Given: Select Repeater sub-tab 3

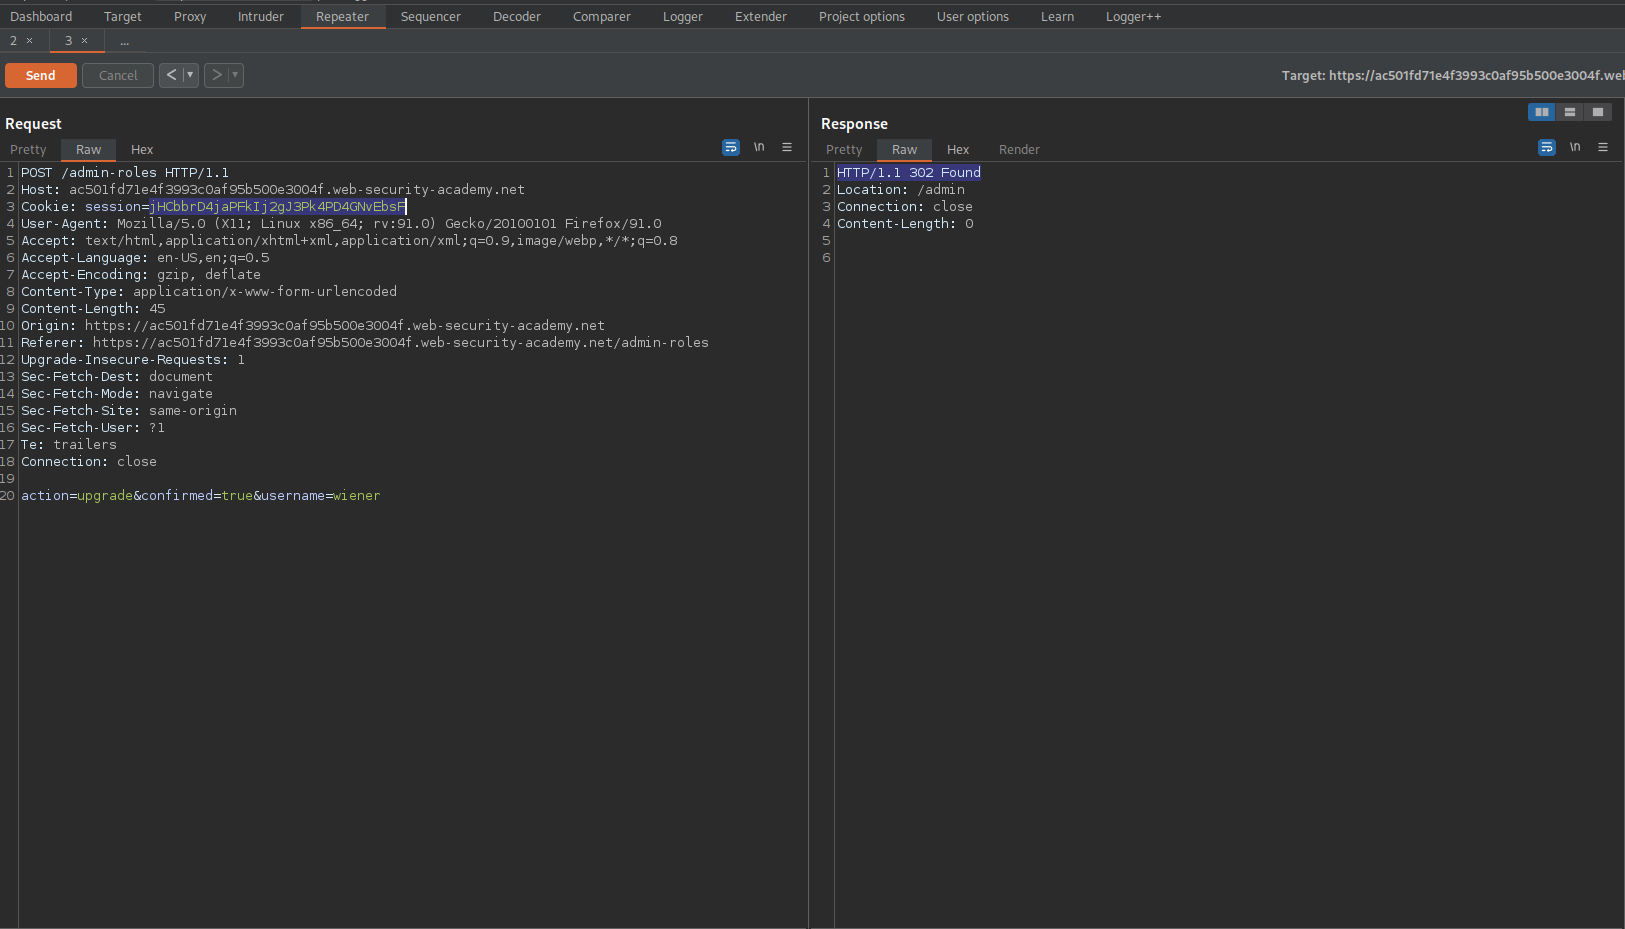Looking at the screenshot, I should pyautogui.click(x=69, y=41).
